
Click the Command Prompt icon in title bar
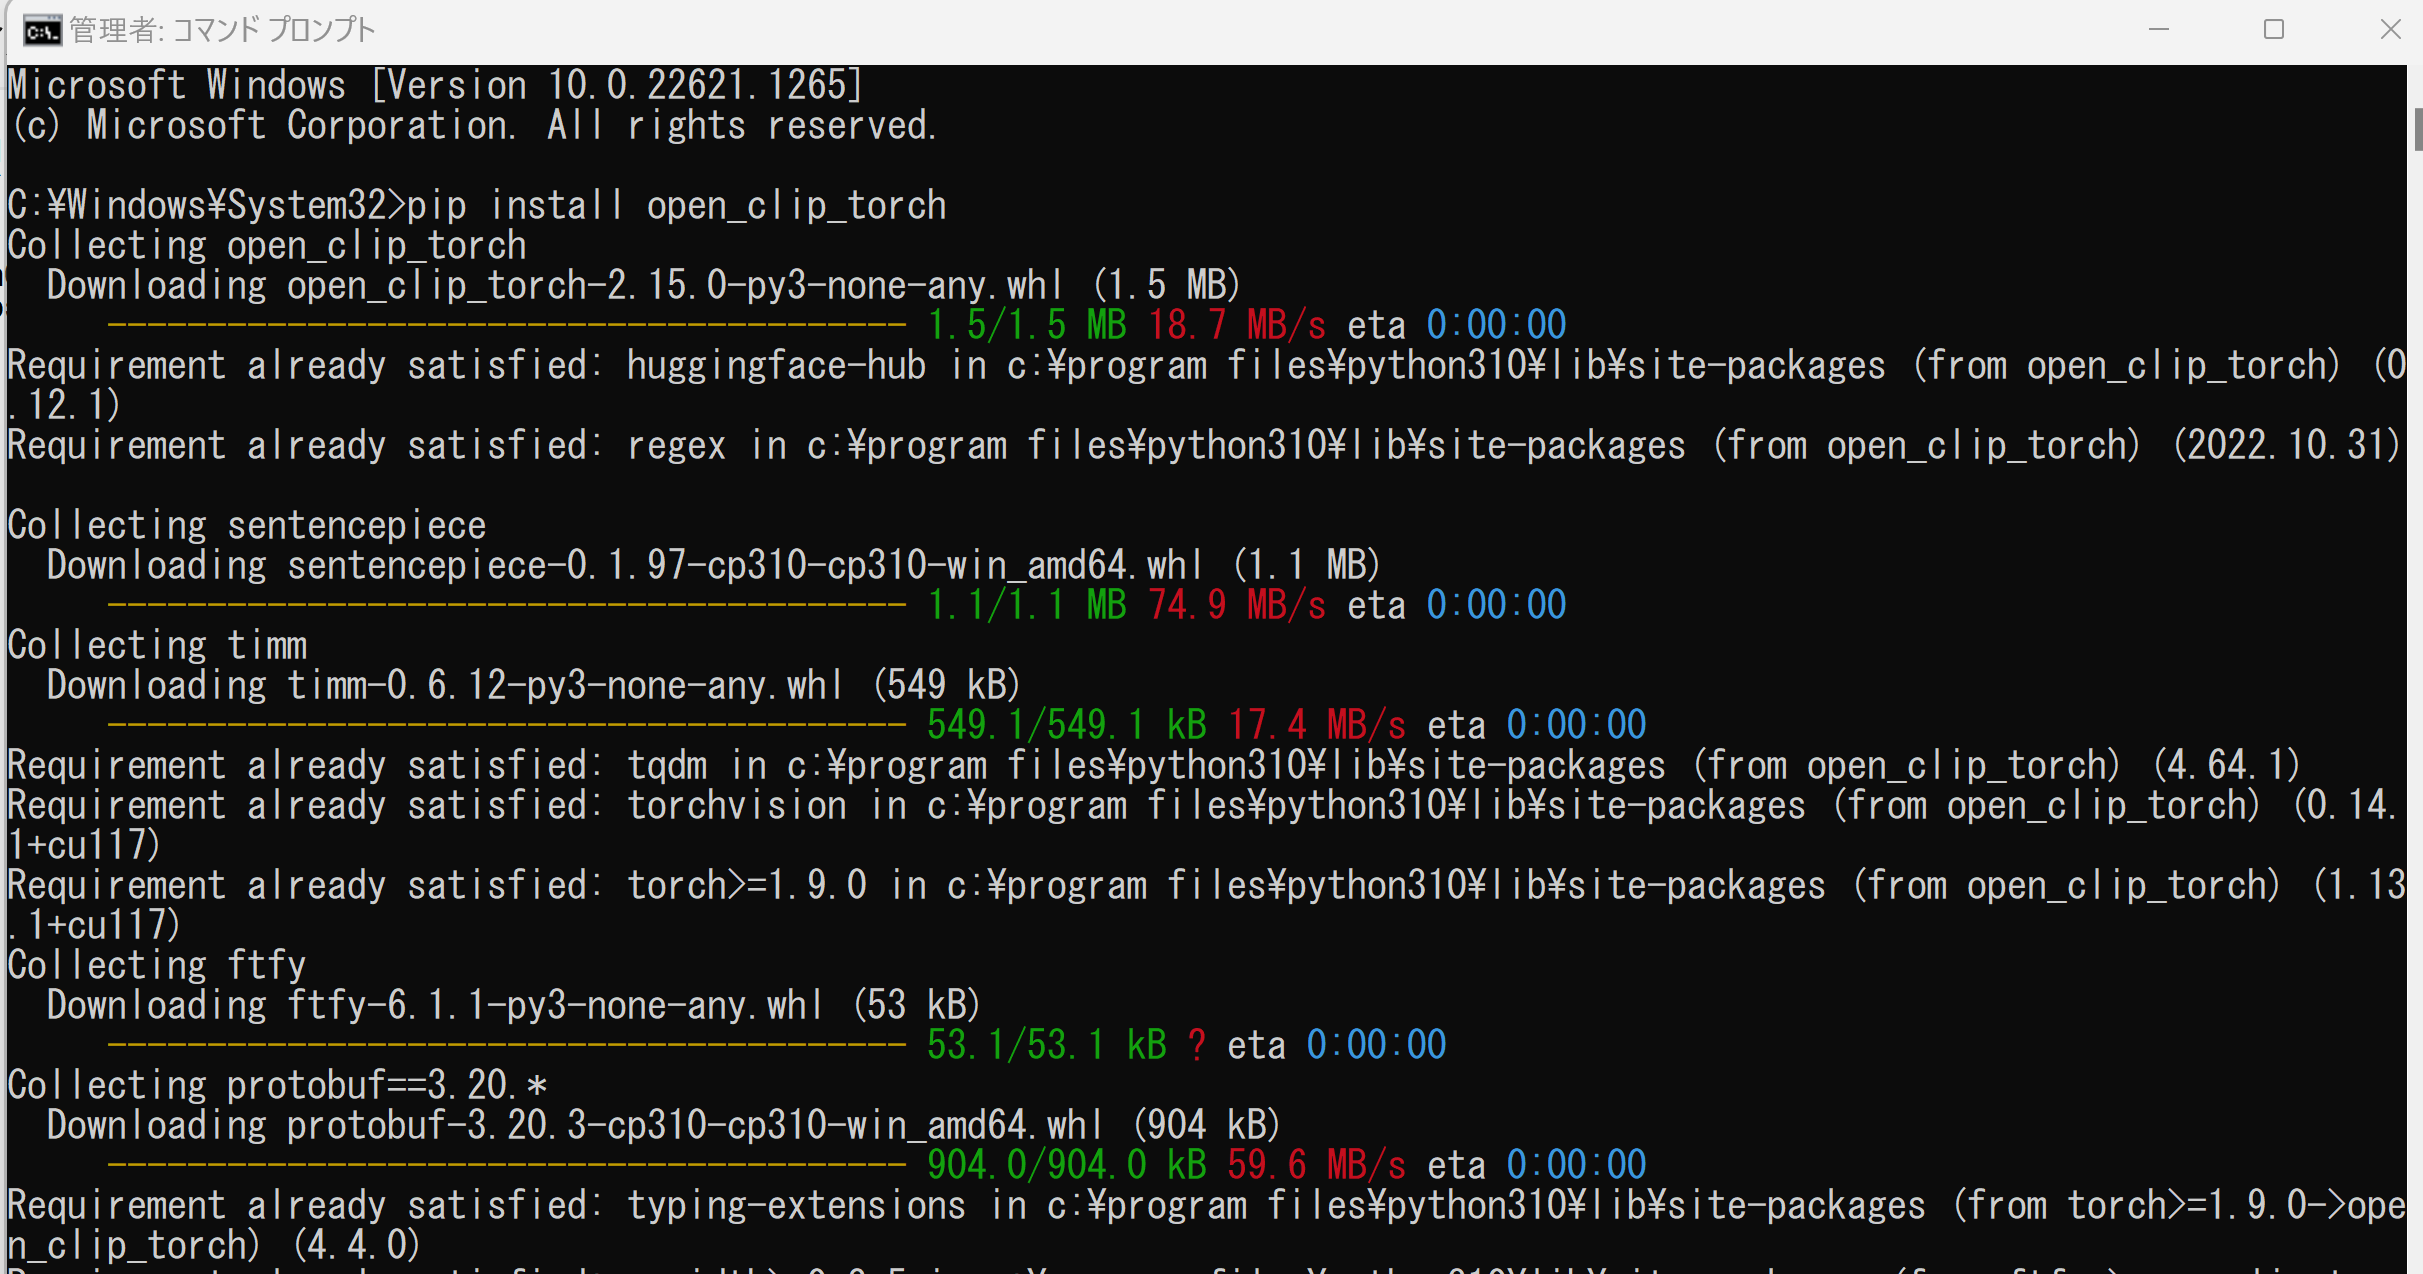point(42,30)
